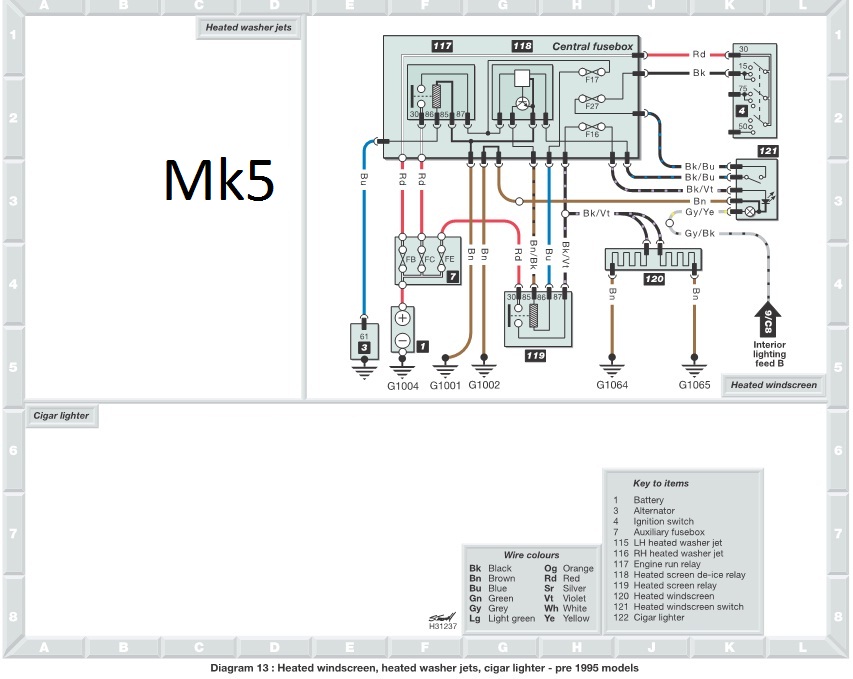Viewport: 853px width, 679px height.
Task: Click the 9/C8 interior lighting arrow
Action: pyautogui.click(x=769, y=320)
